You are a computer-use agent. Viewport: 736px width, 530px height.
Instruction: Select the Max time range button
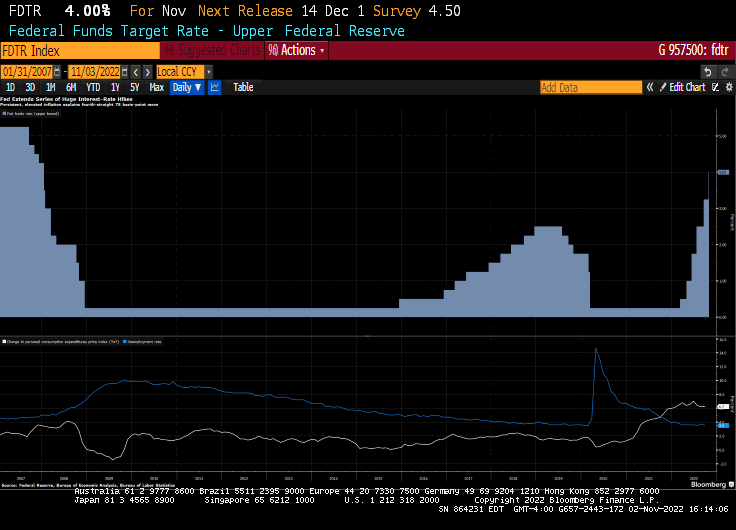156,87
